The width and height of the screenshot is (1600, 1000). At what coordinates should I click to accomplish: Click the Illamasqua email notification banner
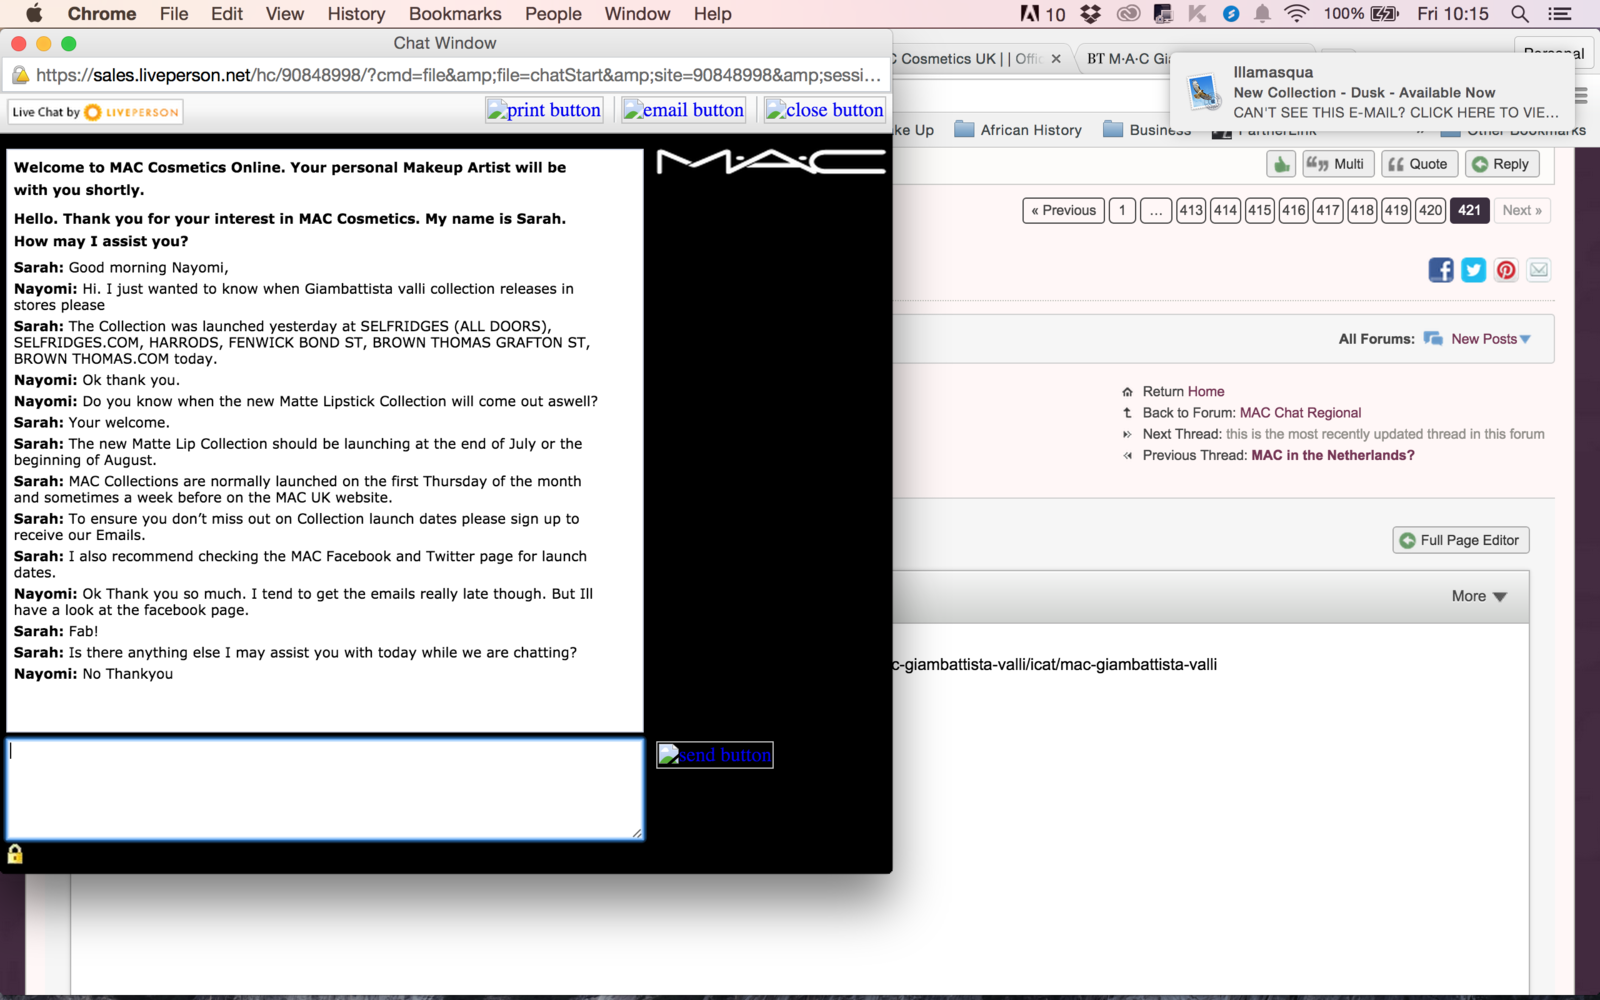click(1372, 92)
